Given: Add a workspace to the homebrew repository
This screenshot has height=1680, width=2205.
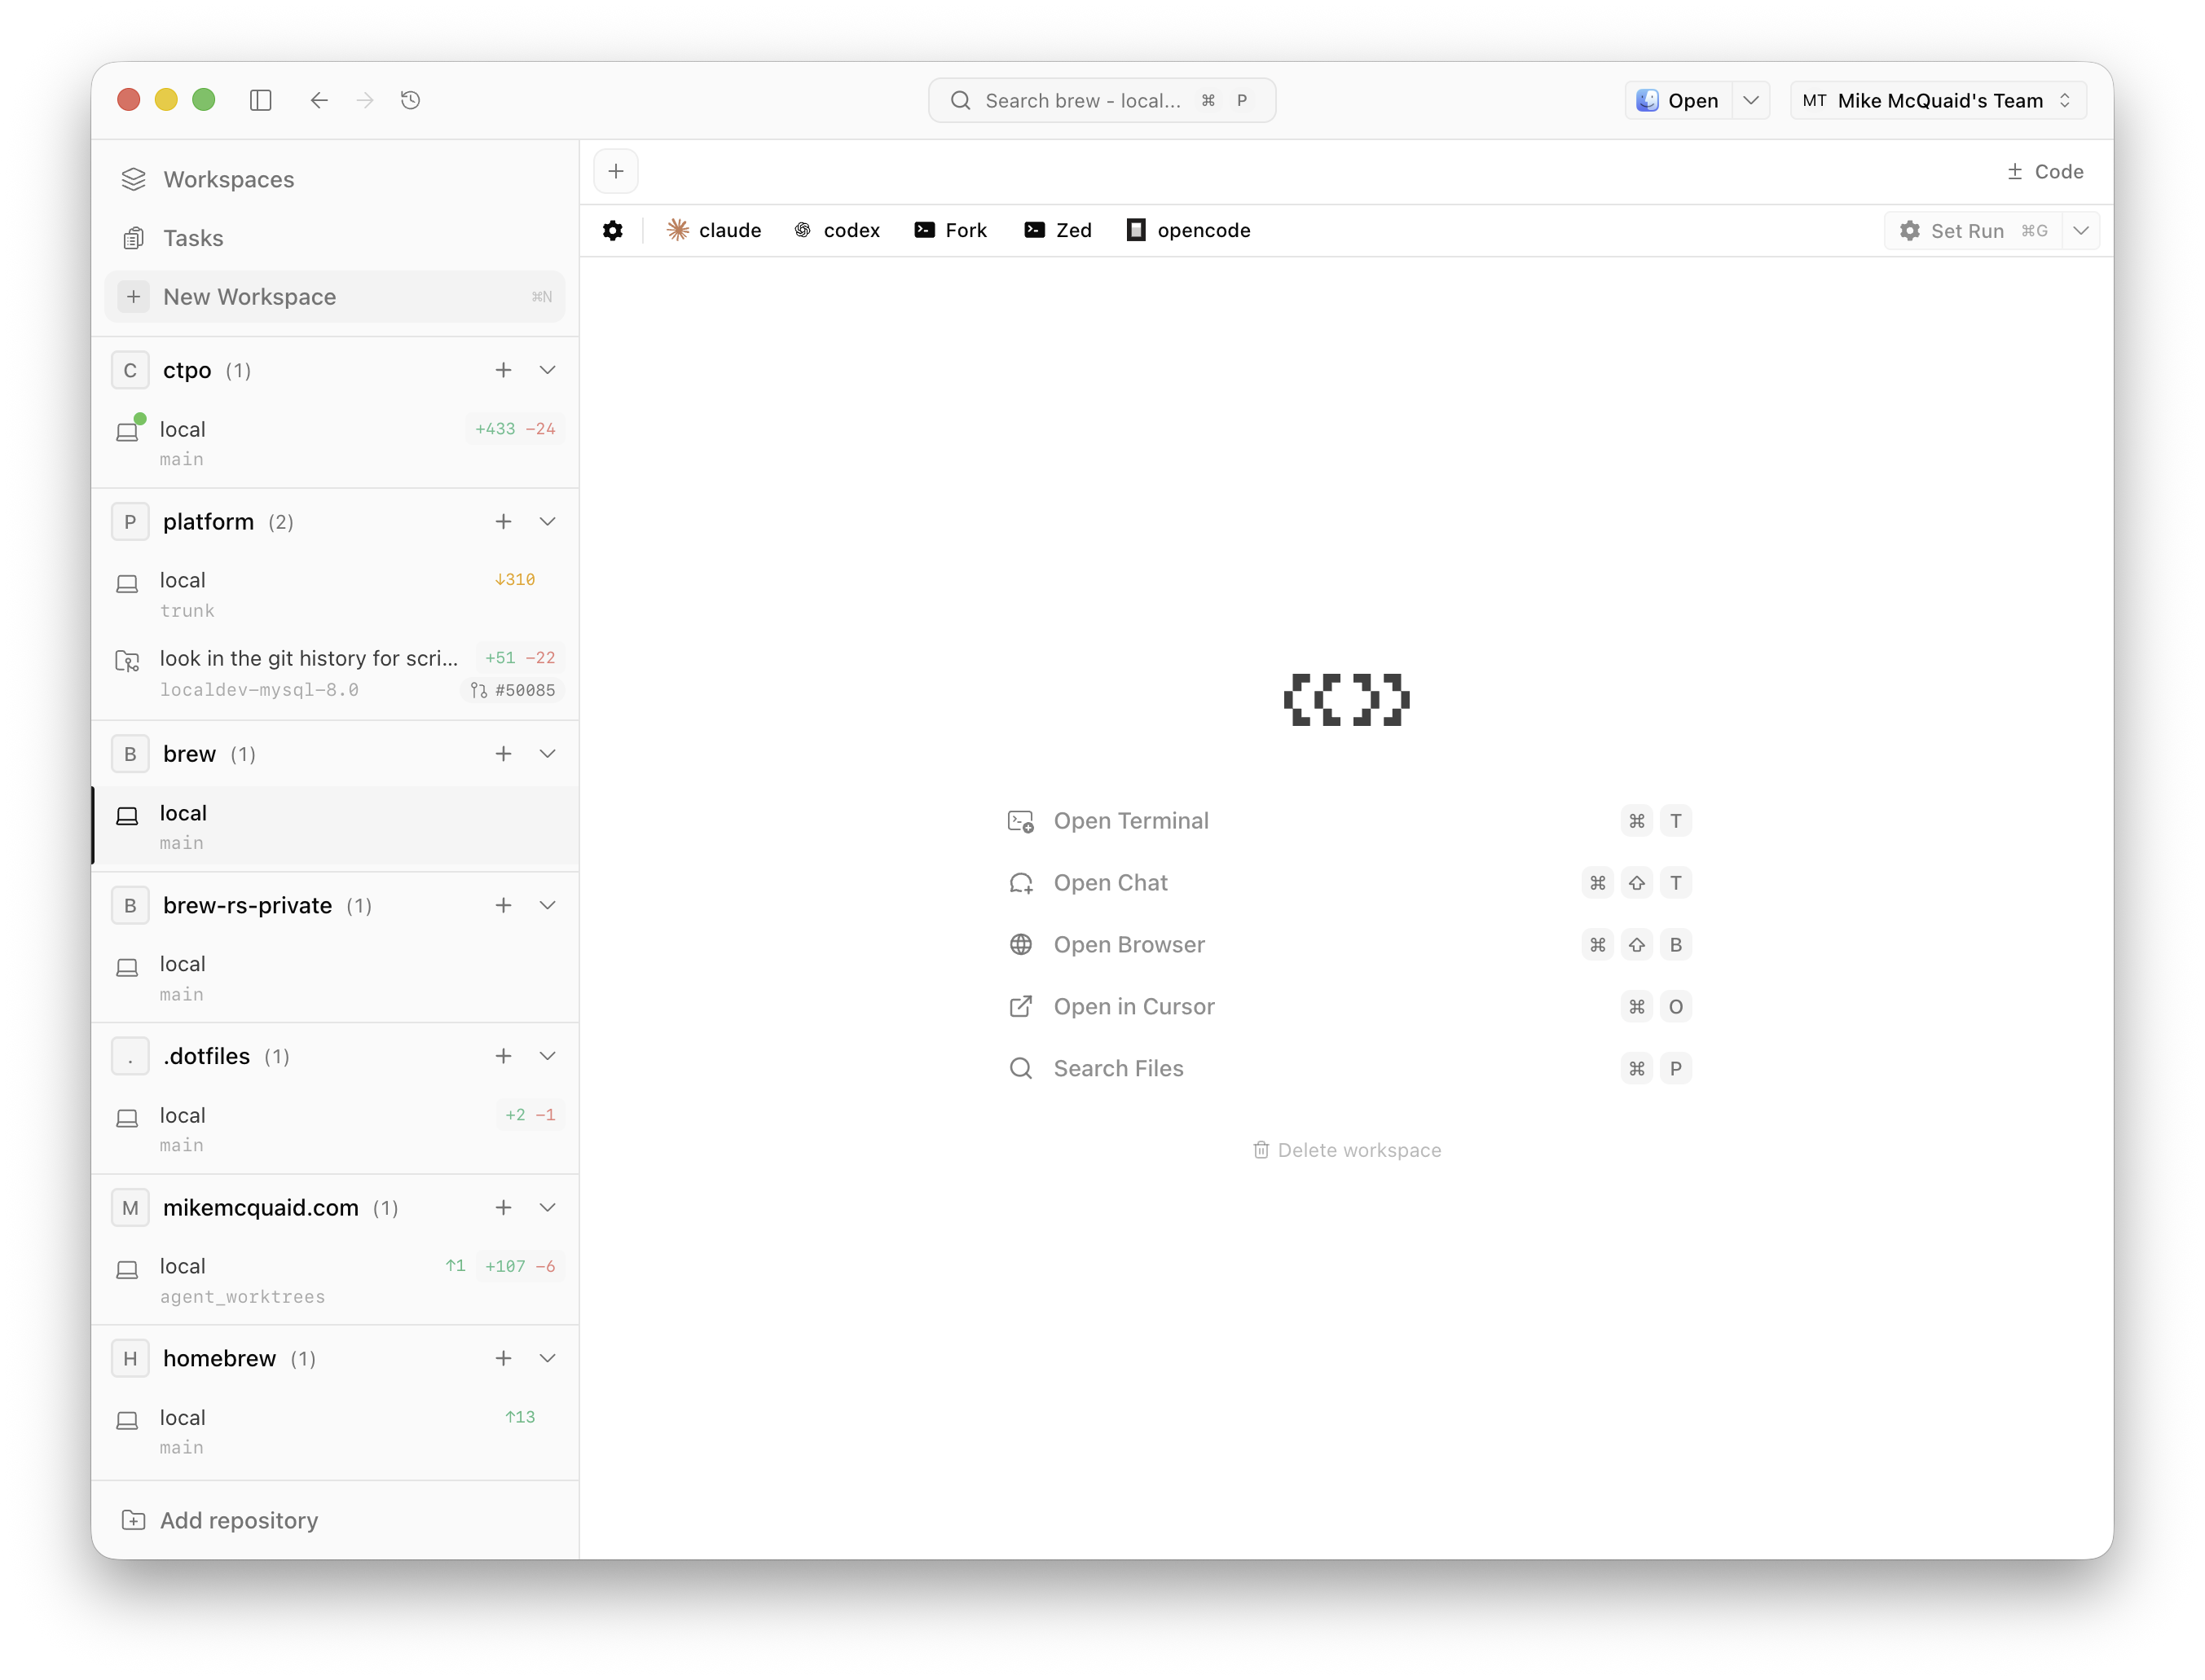Looking at the screenshot, I should (503, 1358).
